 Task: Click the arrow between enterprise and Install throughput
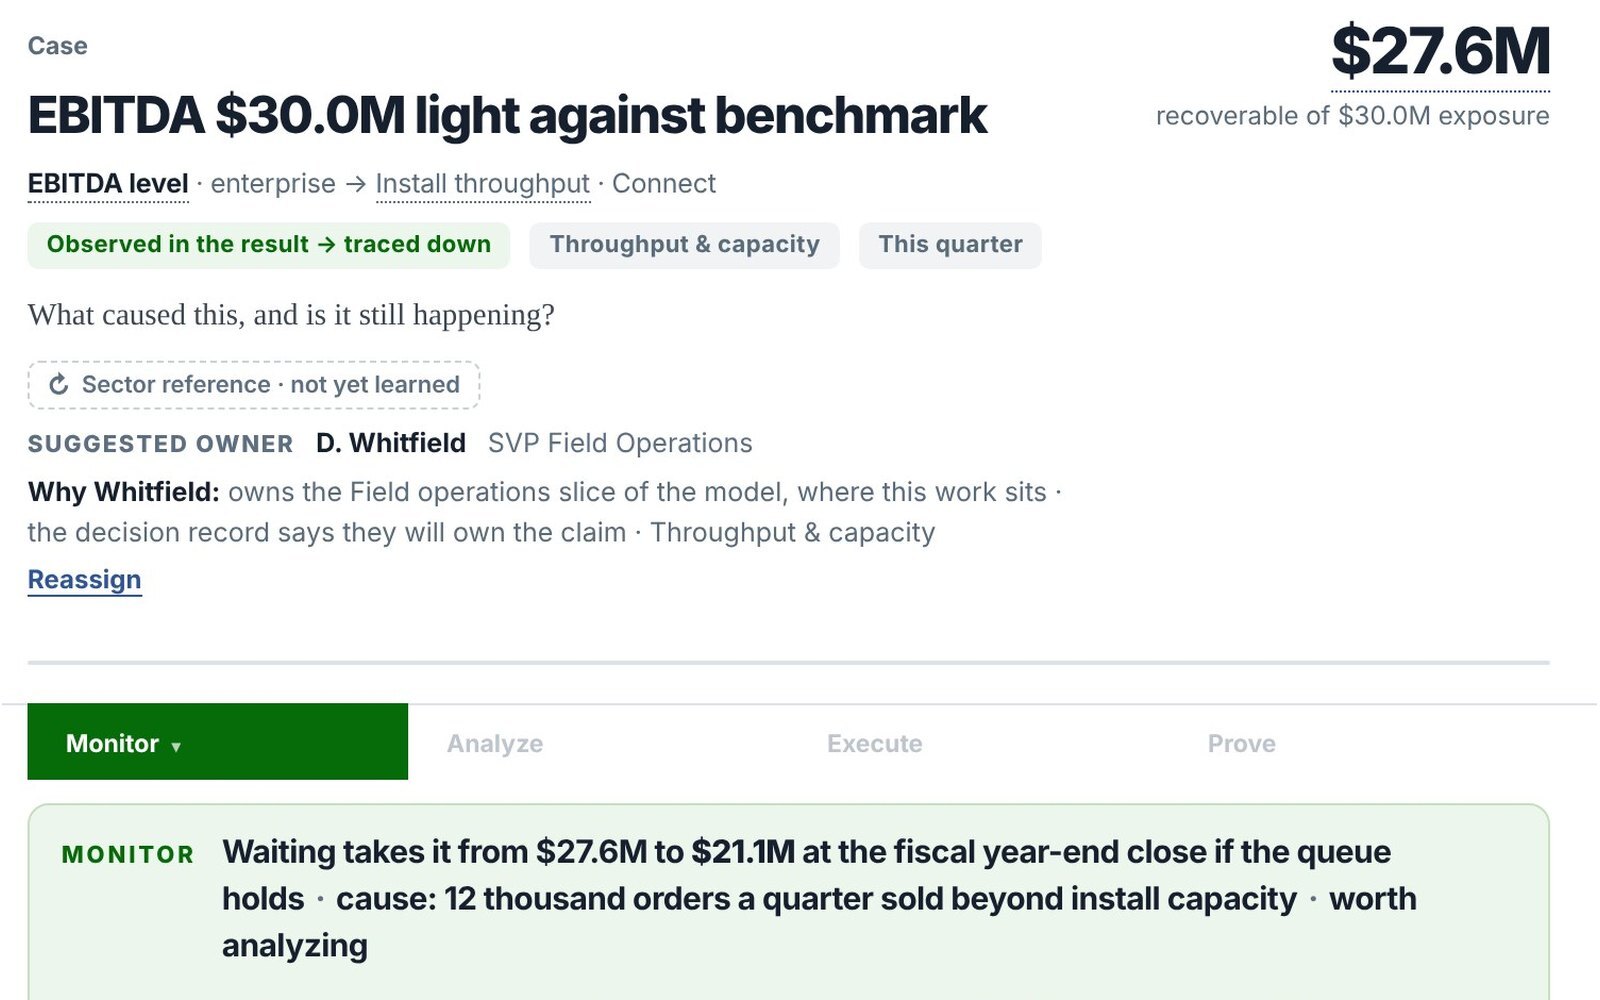356,184
